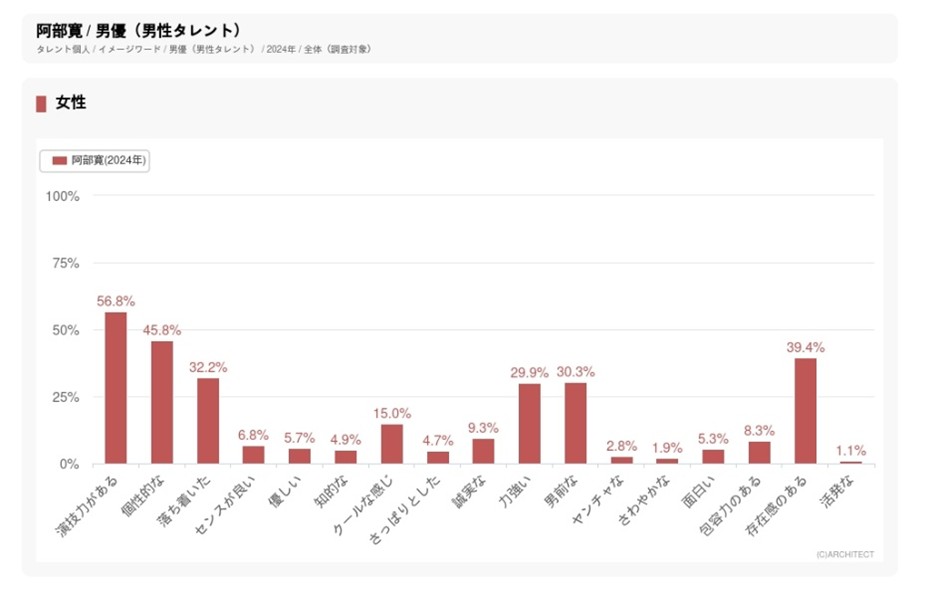Click the センスが良い bar at 6.8%

(254, 455)
